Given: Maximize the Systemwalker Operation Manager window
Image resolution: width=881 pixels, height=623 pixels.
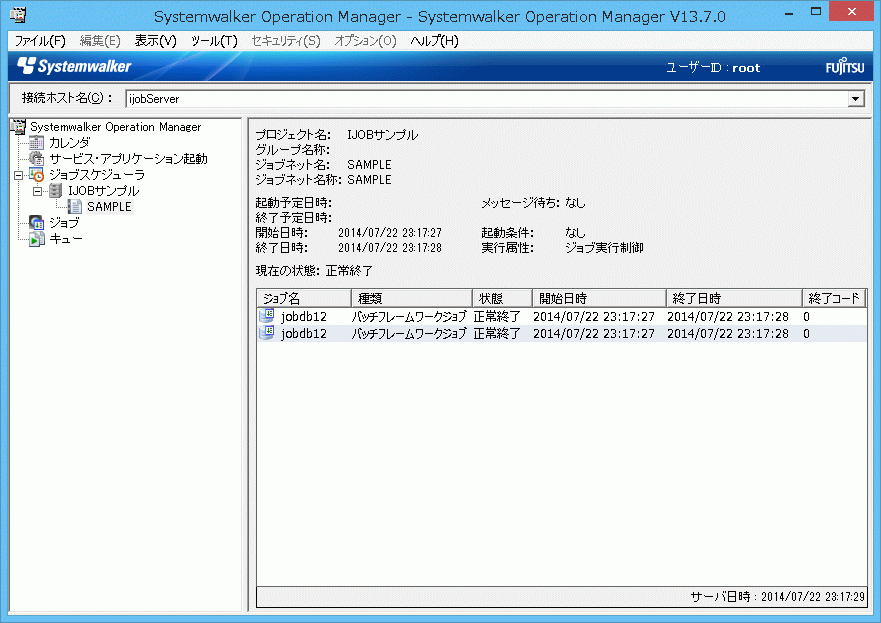Looking at the screenshot, I should point(816,12).
